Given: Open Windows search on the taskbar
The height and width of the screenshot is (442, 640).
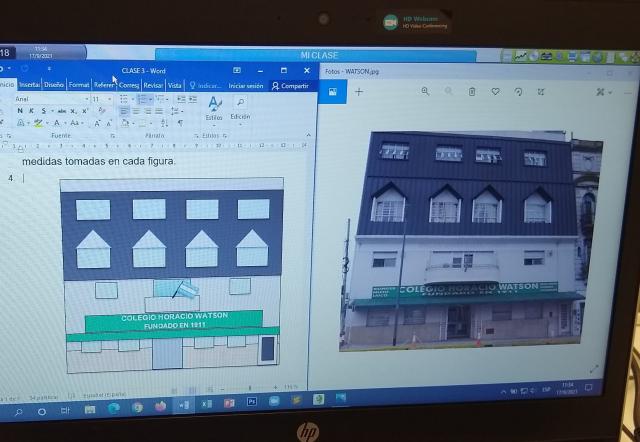Looking at the screenshot, I should 18,412.
